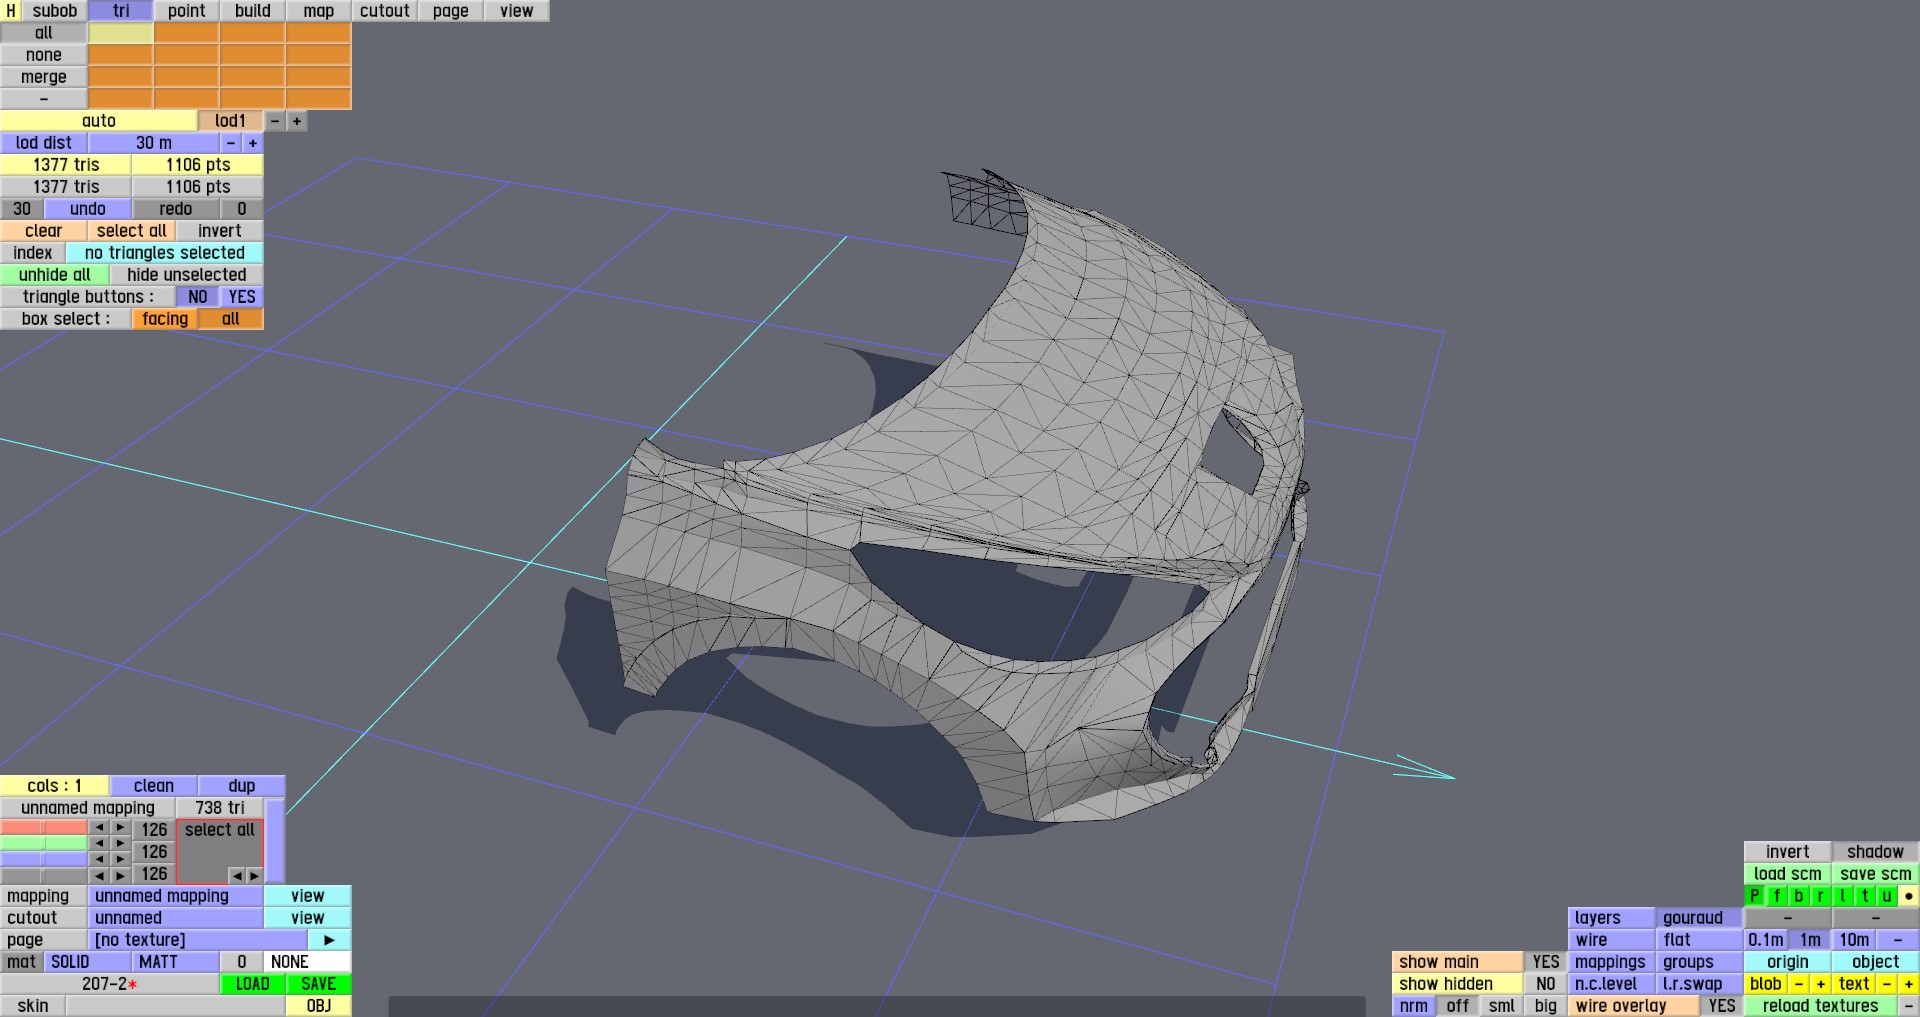Increase blob size with plus
Image resolution: width=1920 pixels, height=1017 pixels.
(x=1821, y=984)
